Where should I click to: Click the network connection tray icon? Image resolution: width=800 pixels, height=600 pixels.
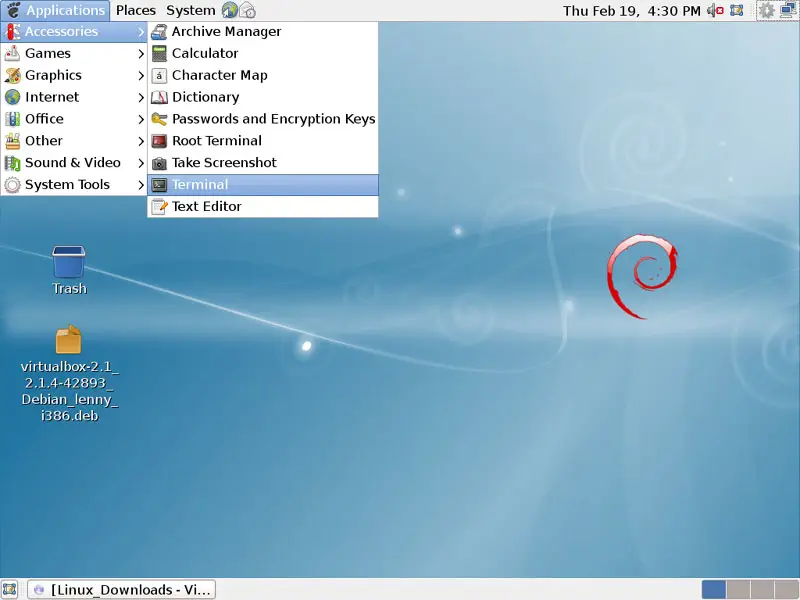coord(789,10)
